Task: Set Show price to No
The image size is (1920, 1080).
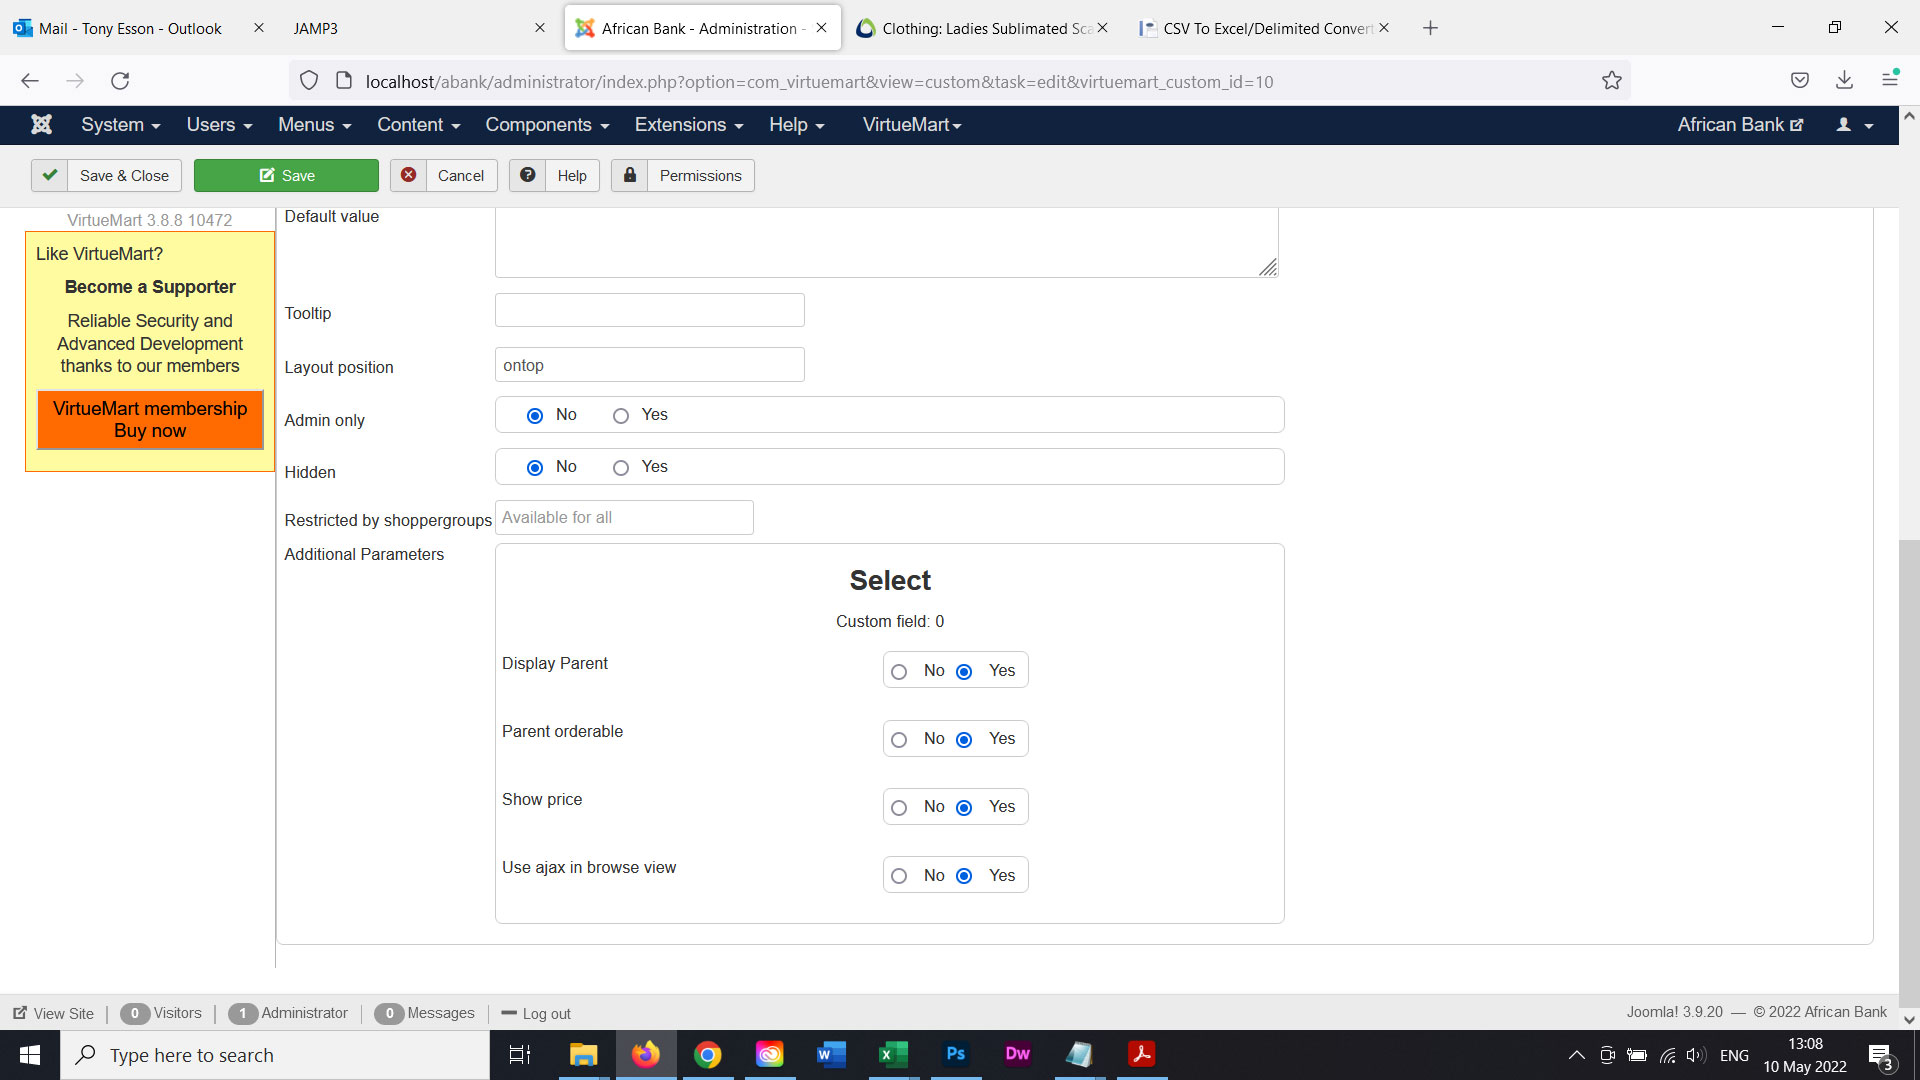Action: click(x=899, y=808)
